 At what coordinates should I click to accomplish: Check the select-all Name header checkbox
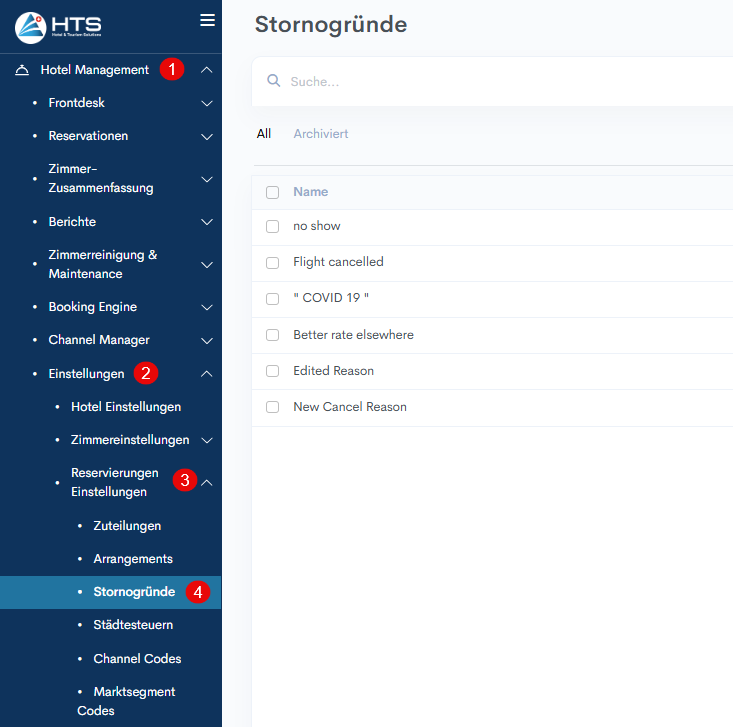coord(272,192)
